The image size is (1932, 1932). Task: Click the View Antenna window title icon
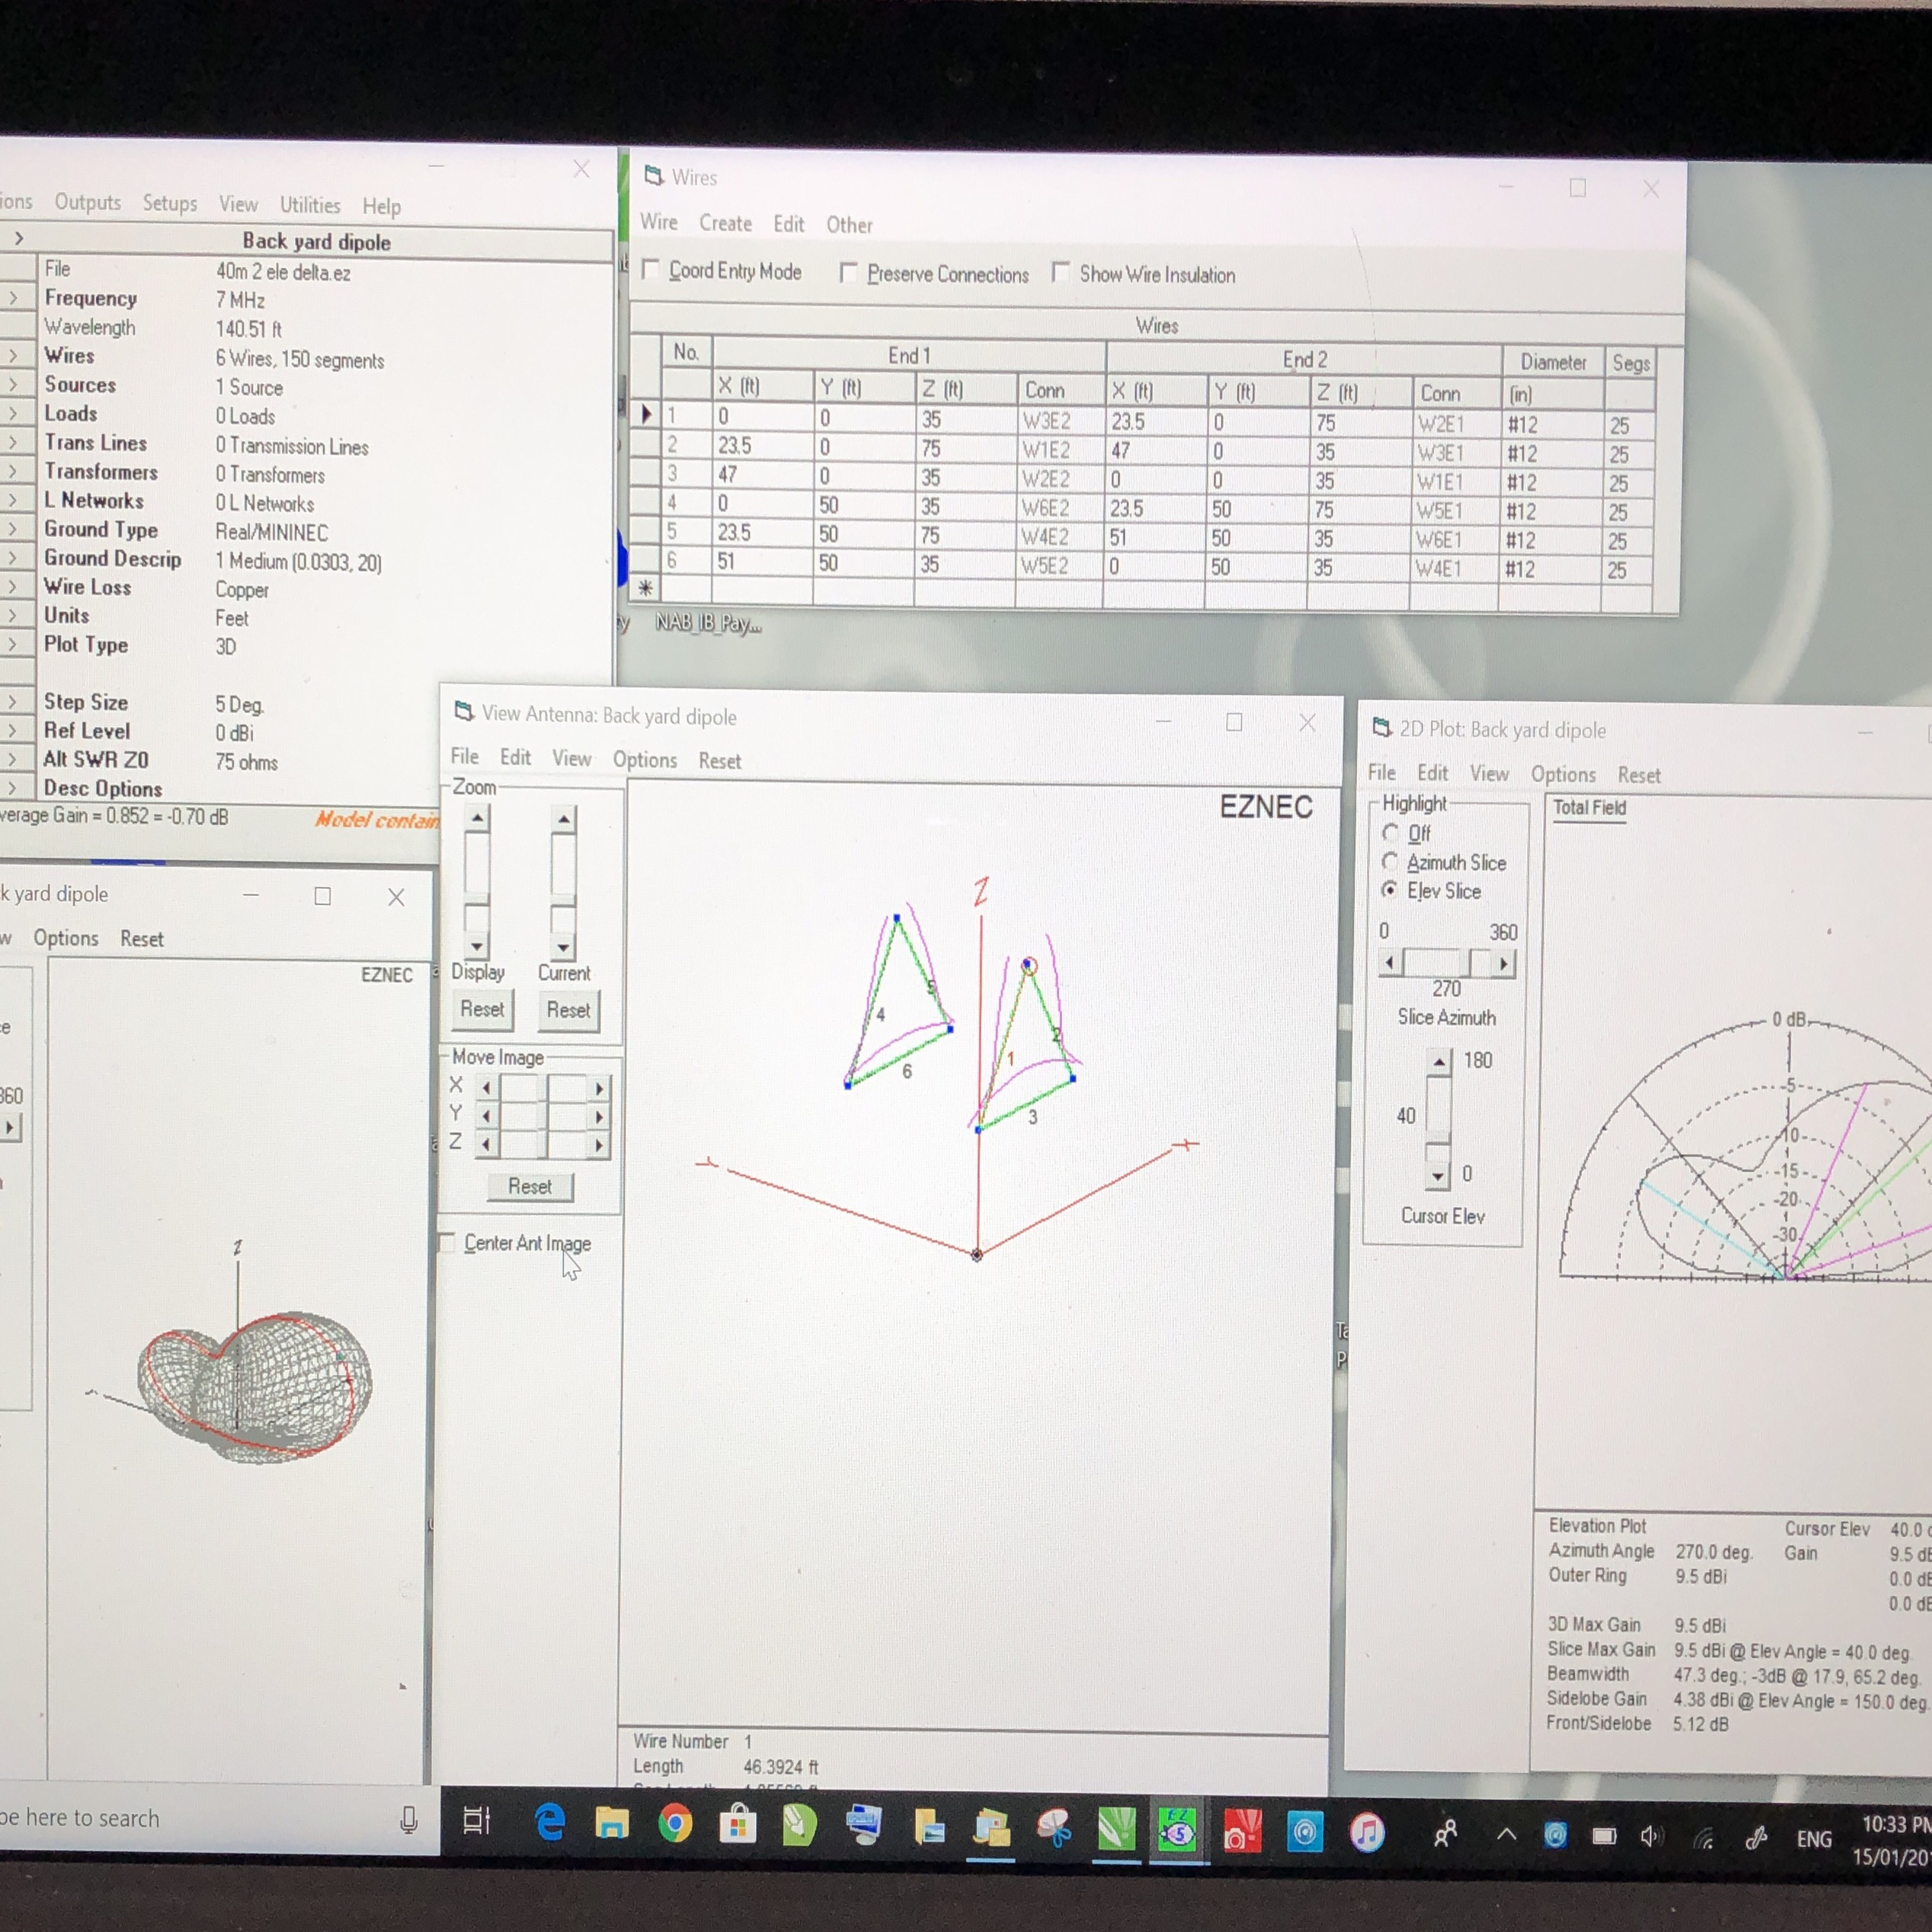coord(464,712)
